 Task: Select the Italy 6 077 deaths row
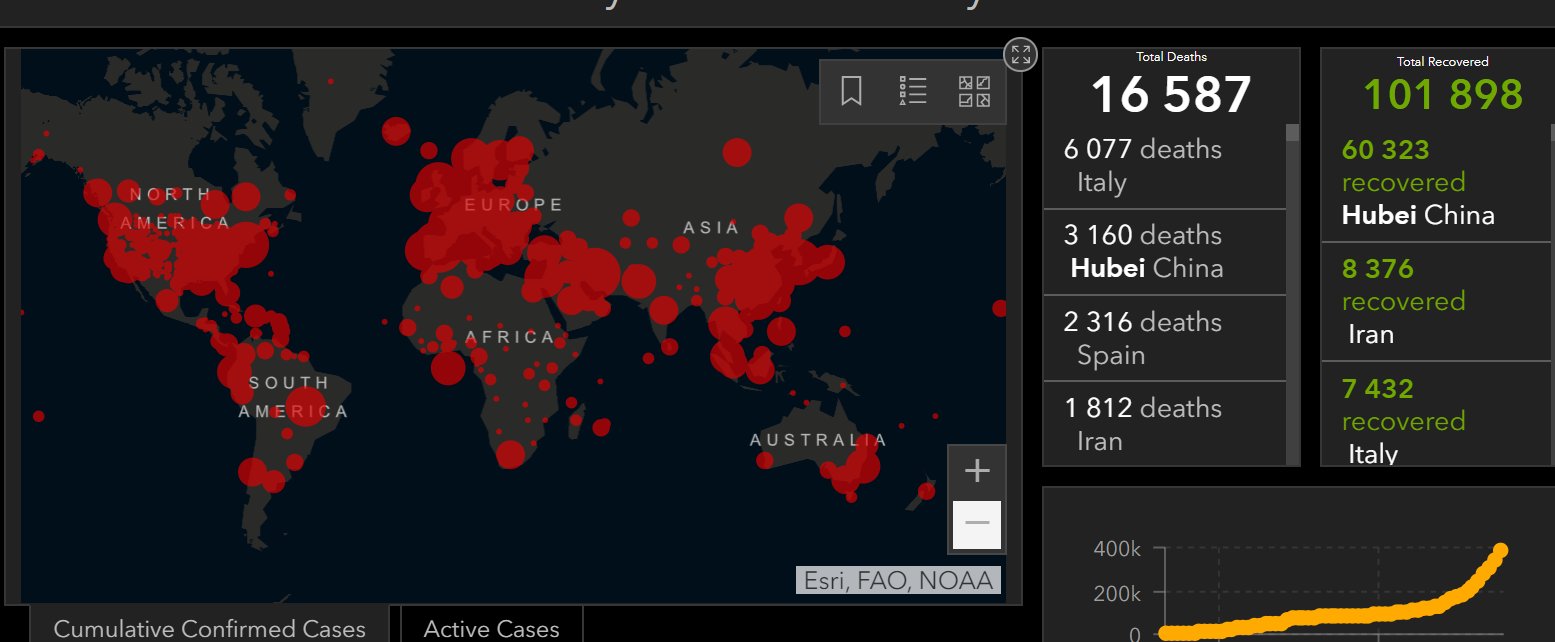tap(1164, 166)
